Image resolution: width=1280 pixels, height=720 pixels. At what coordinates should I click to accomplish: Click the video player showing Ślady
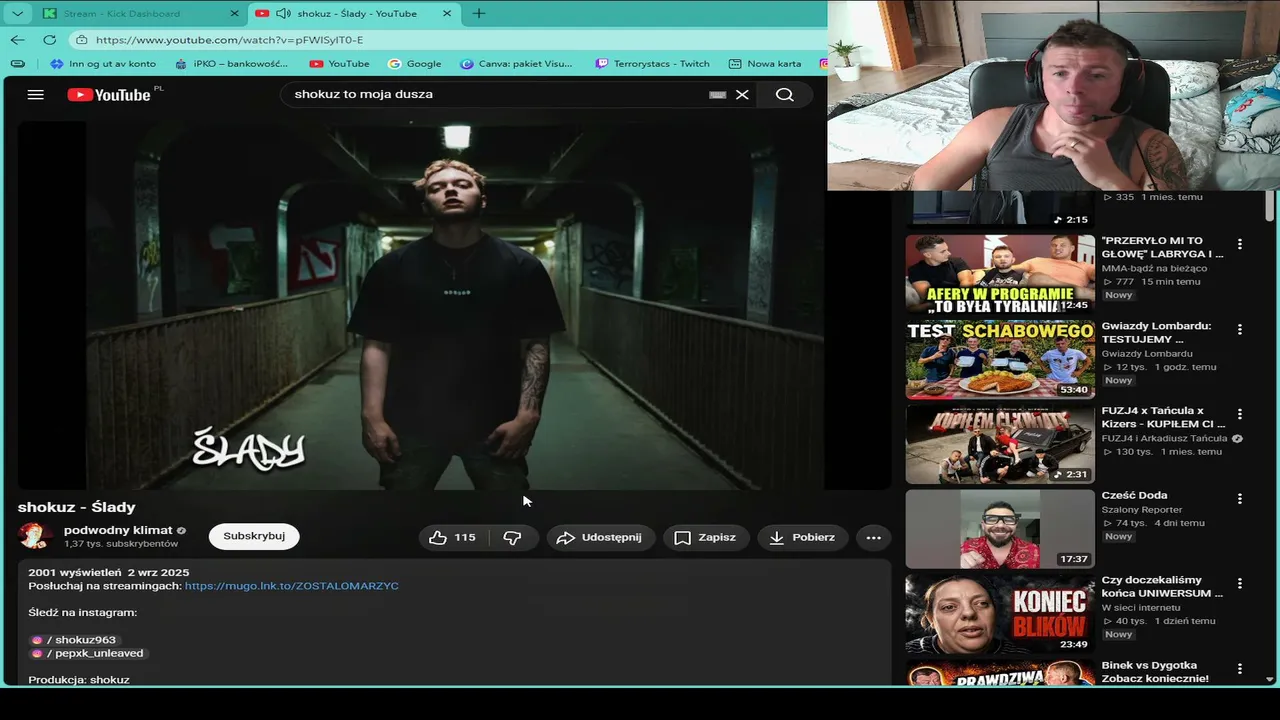pos(454,306)
